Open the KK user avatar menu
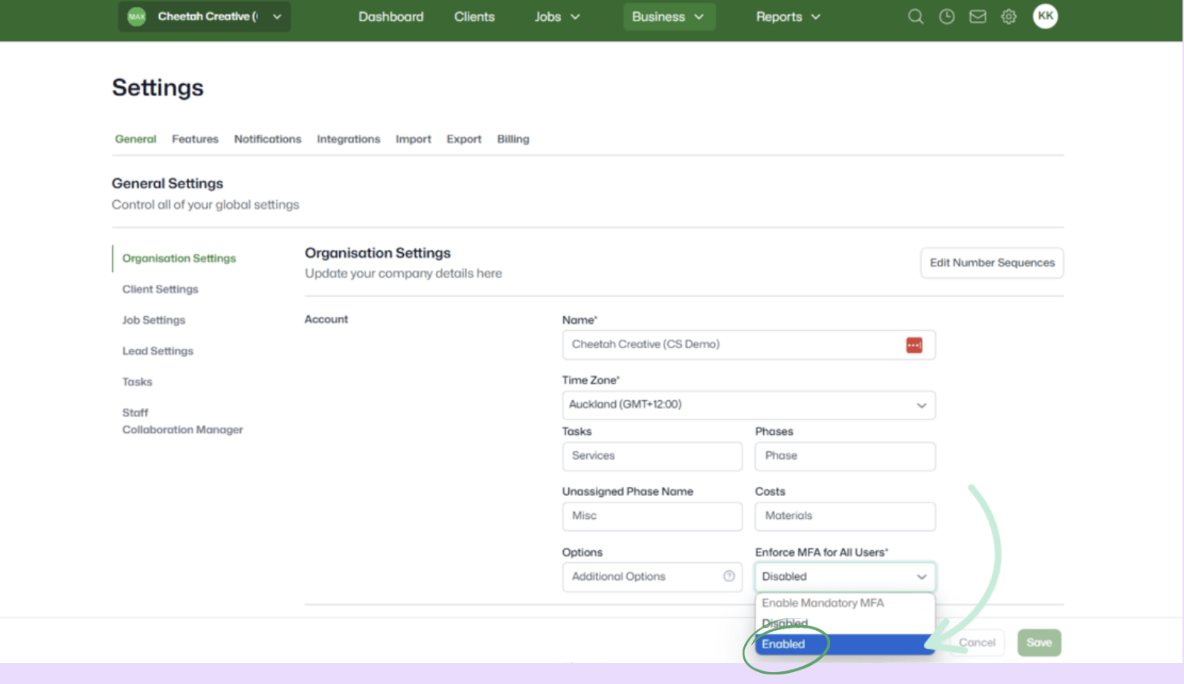 [1045, 16]
